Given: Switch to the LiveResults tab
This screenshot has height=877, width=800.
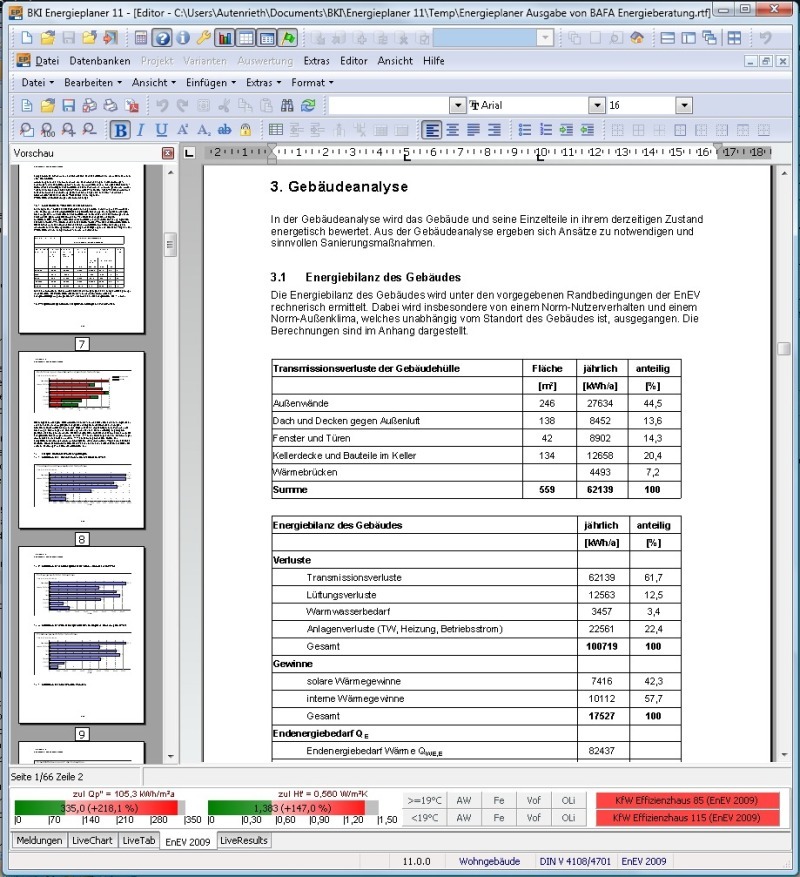Looking at the screenshot, I should [x=243, y=840].
